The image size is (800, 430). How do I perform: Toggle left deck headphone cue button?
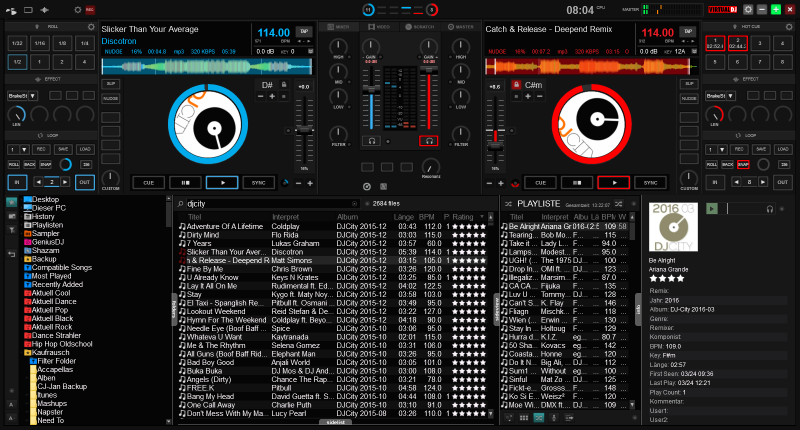pos(371,141)
